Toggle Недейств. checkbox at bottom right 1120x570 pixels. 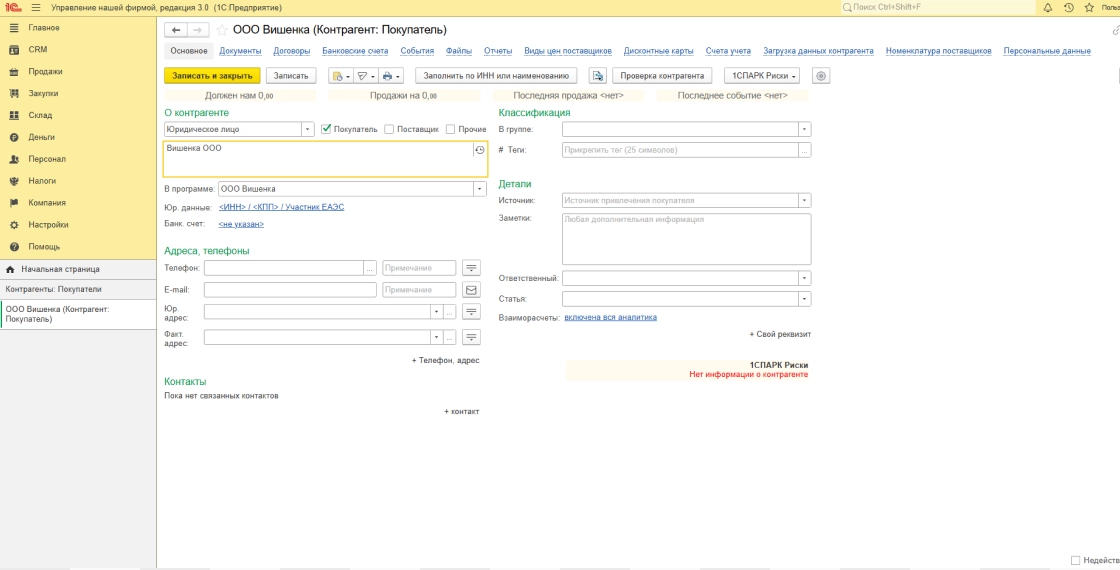pos(1075,561)
